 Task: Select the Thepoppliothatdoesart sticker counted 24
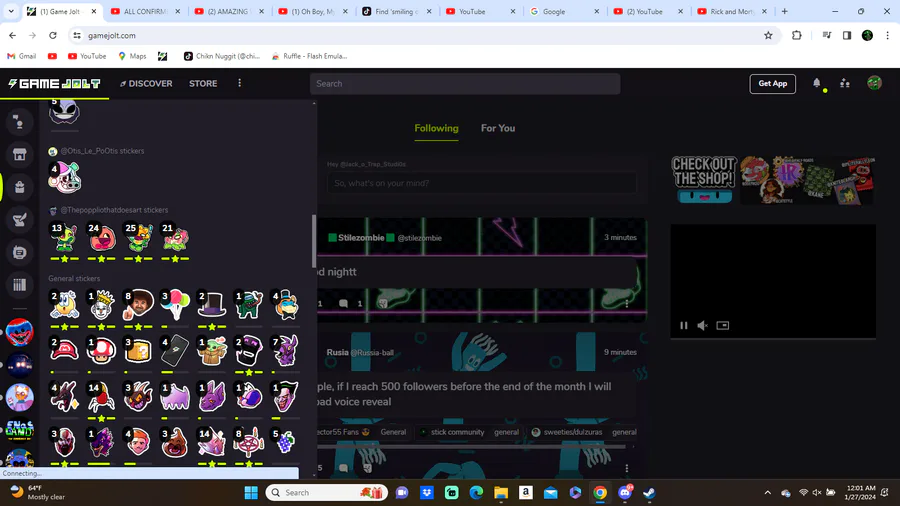click(x=102, y=236)
